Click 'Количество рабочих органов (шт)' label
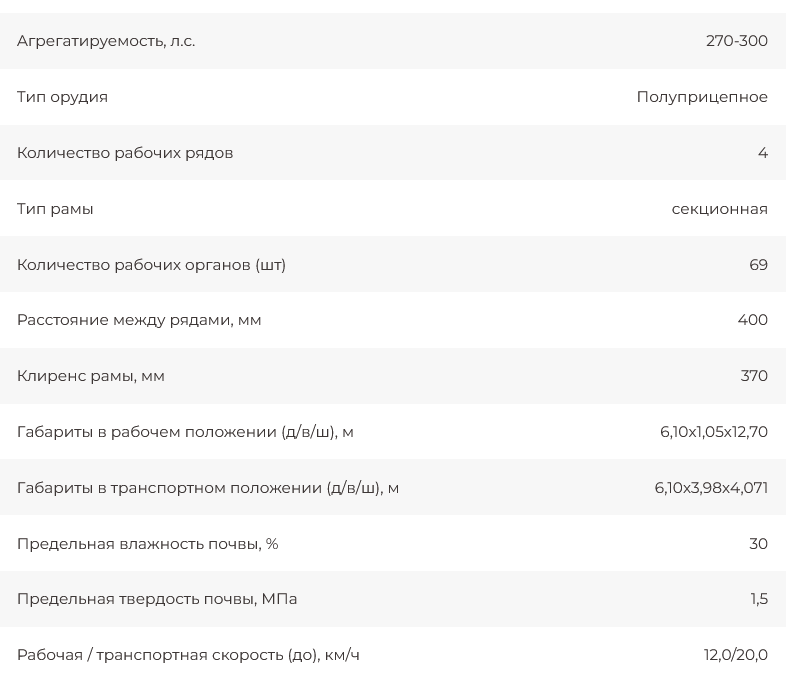 point(151,265)
